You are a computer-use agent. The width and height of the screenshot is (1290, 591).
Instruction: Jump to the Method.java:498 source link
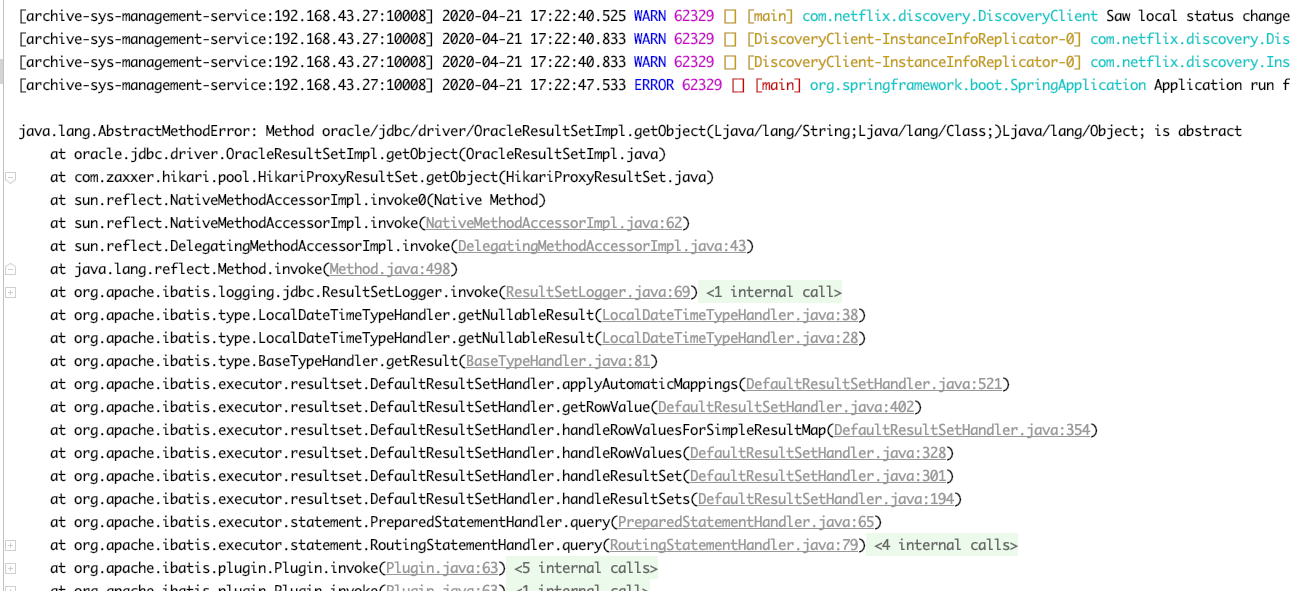click(x=389, y=269)
